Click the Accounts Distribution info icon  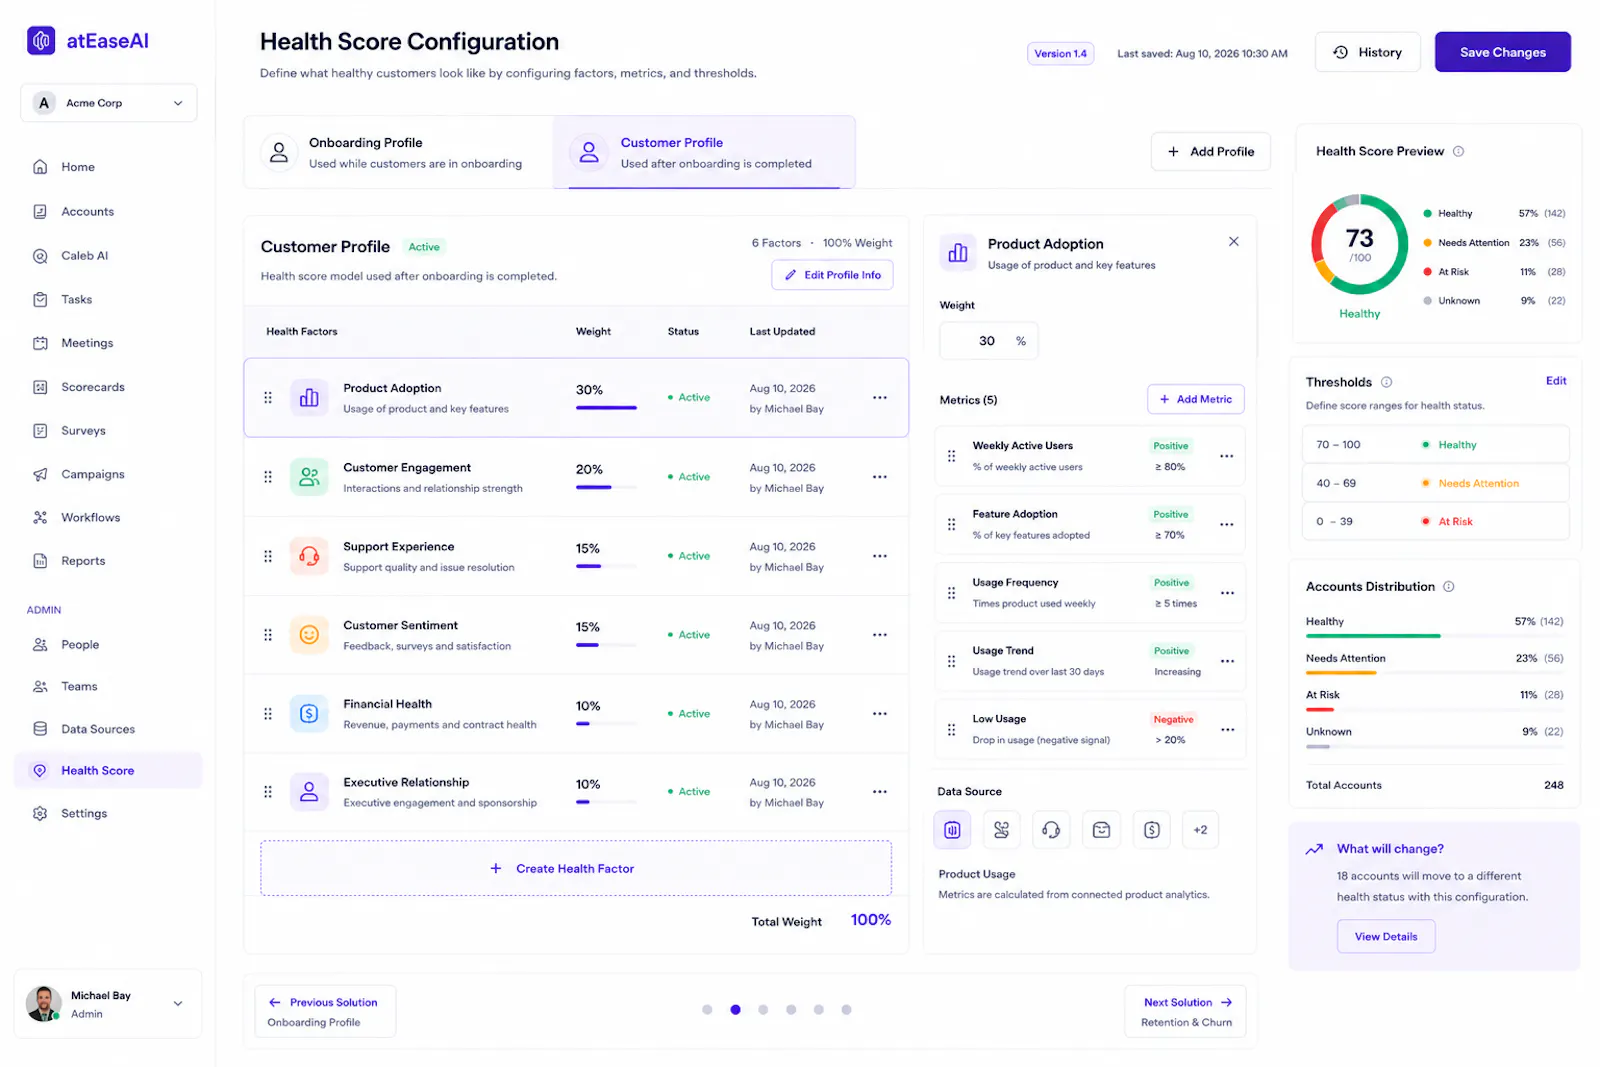(x=1449, y=587)
